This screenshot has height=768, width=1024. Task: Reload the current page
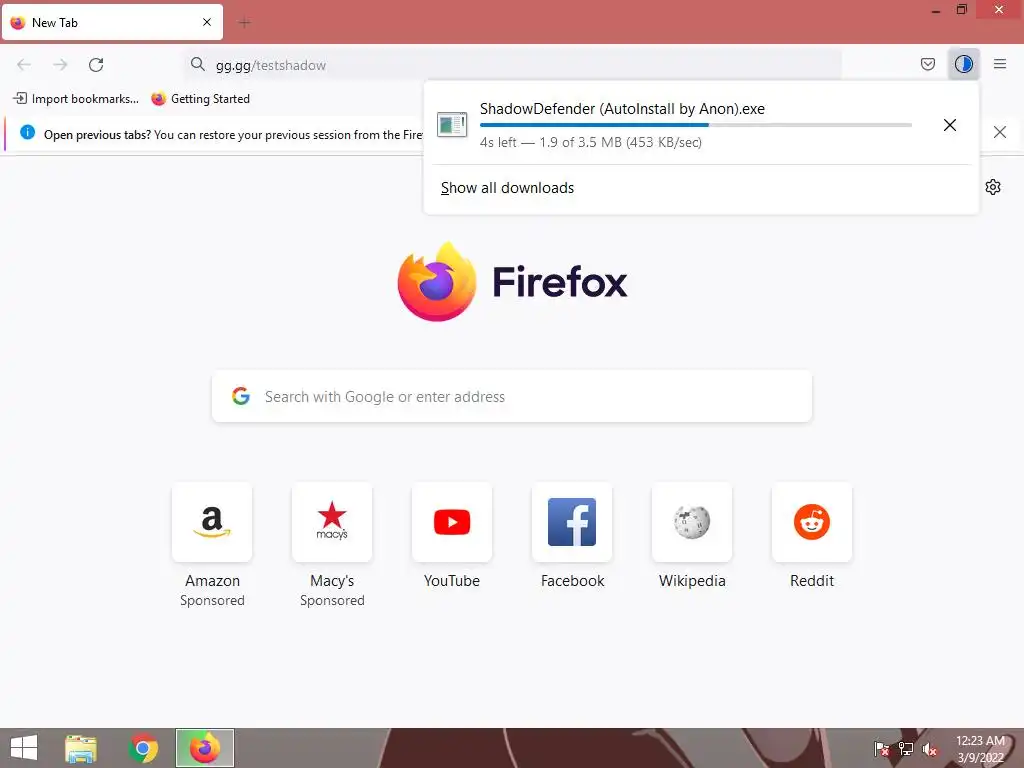[96, 65]
